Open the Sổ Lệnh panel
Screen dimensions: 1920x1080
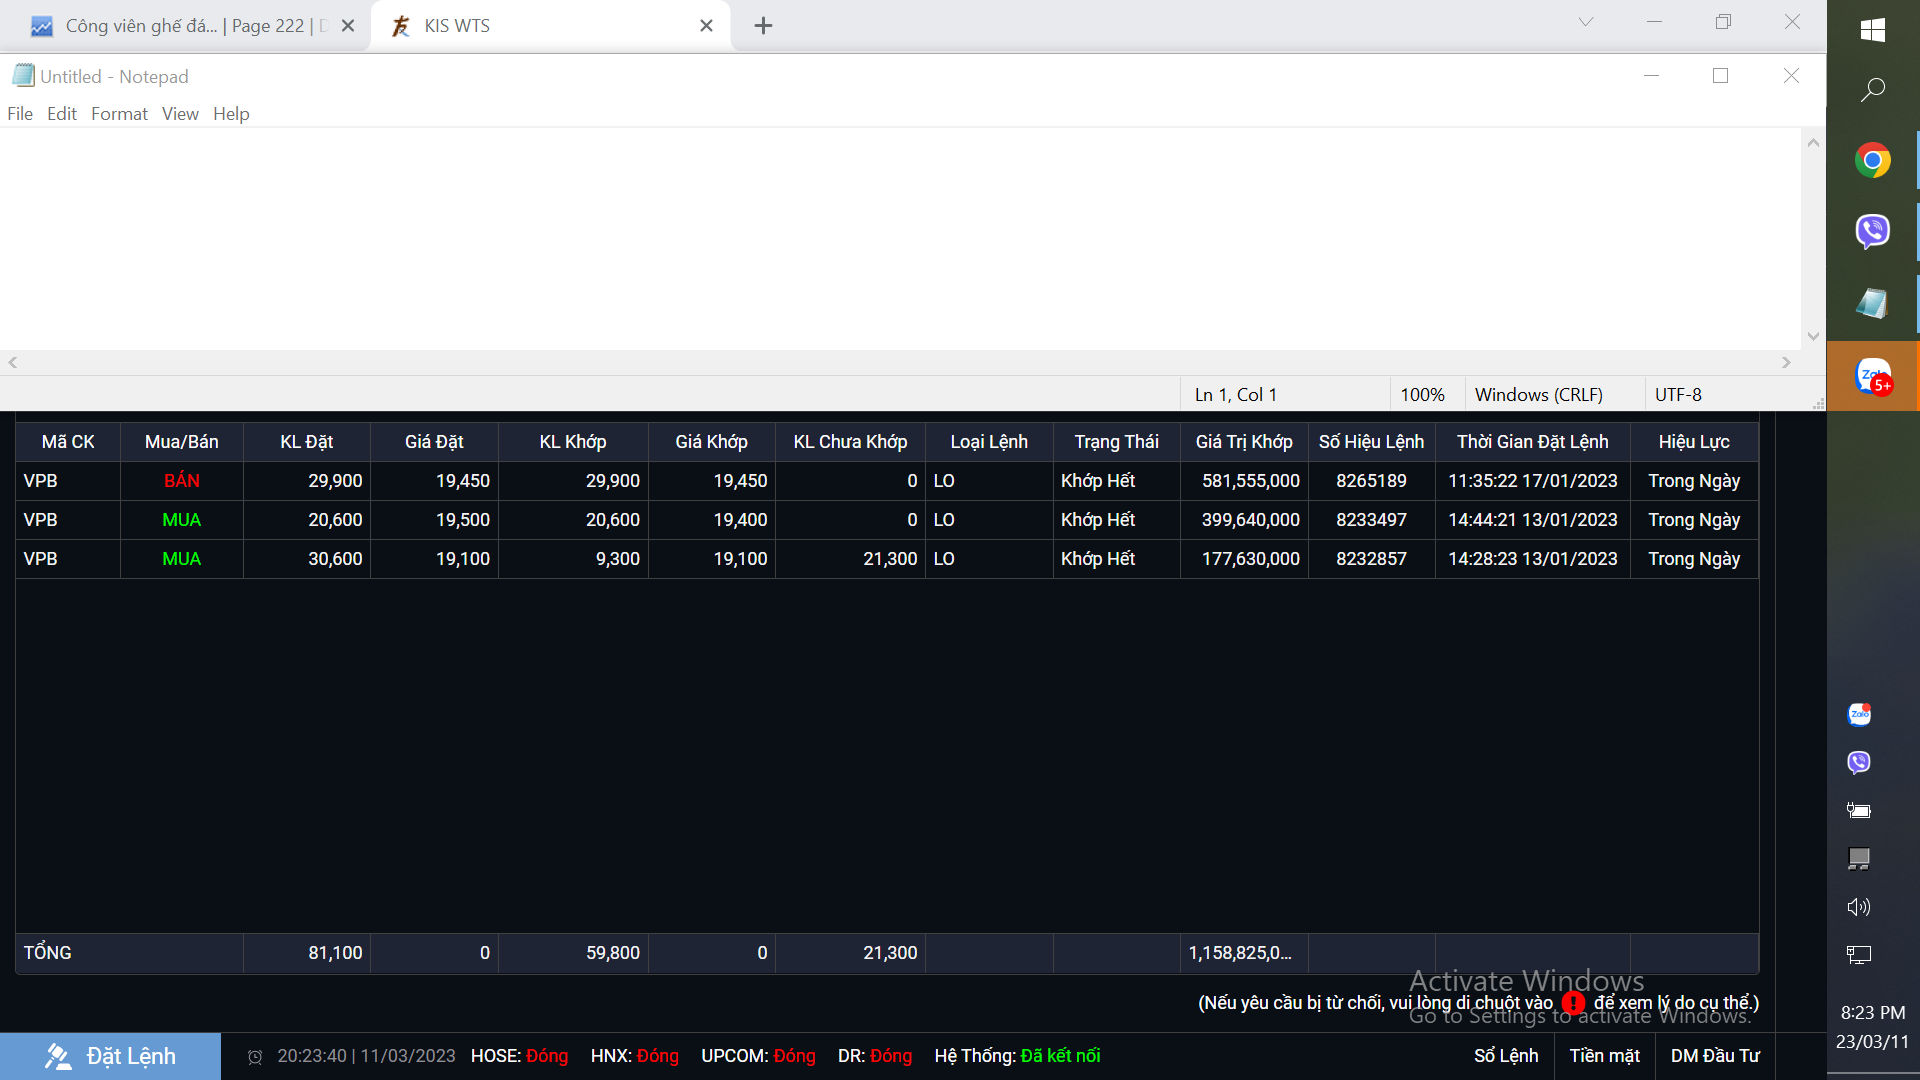pos(1505,1056)
